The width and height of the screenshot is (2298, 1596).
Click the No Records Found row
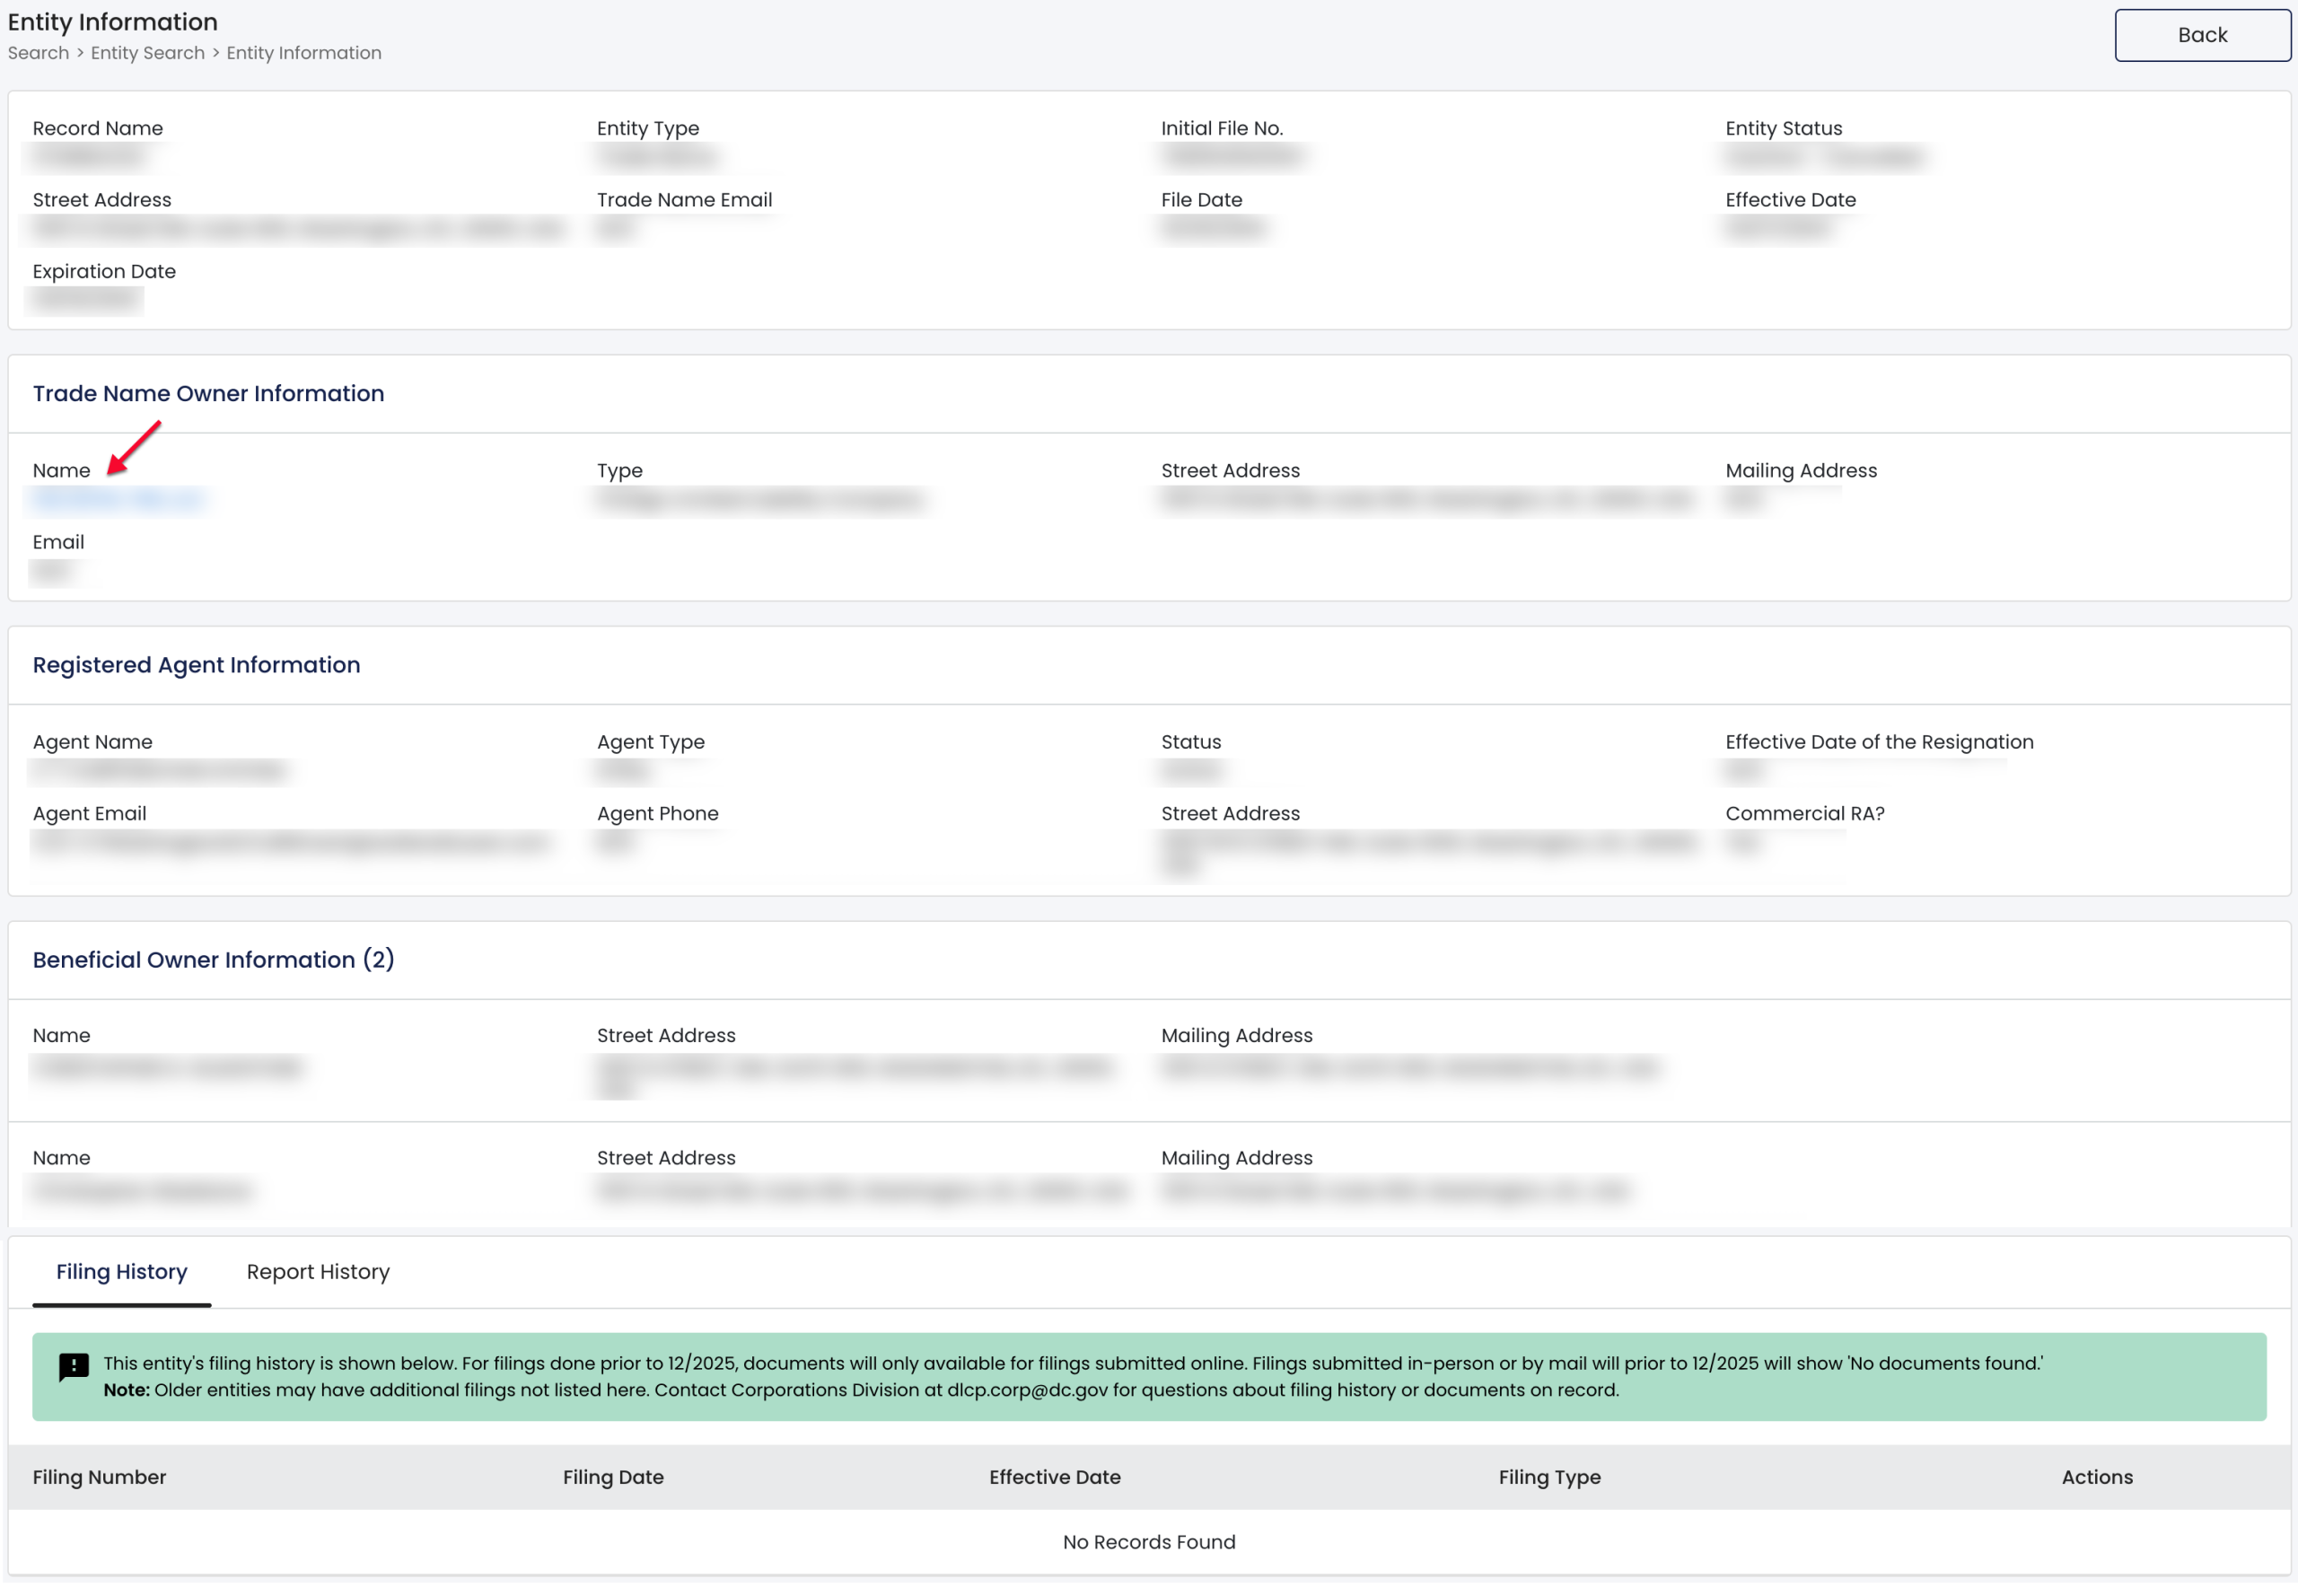click(1148, 1542)
